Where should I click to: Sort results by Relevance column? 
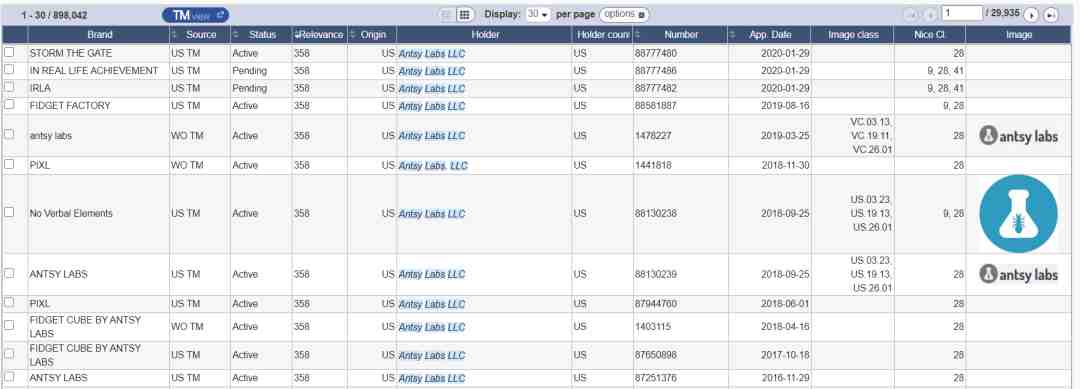pos(319,34)
